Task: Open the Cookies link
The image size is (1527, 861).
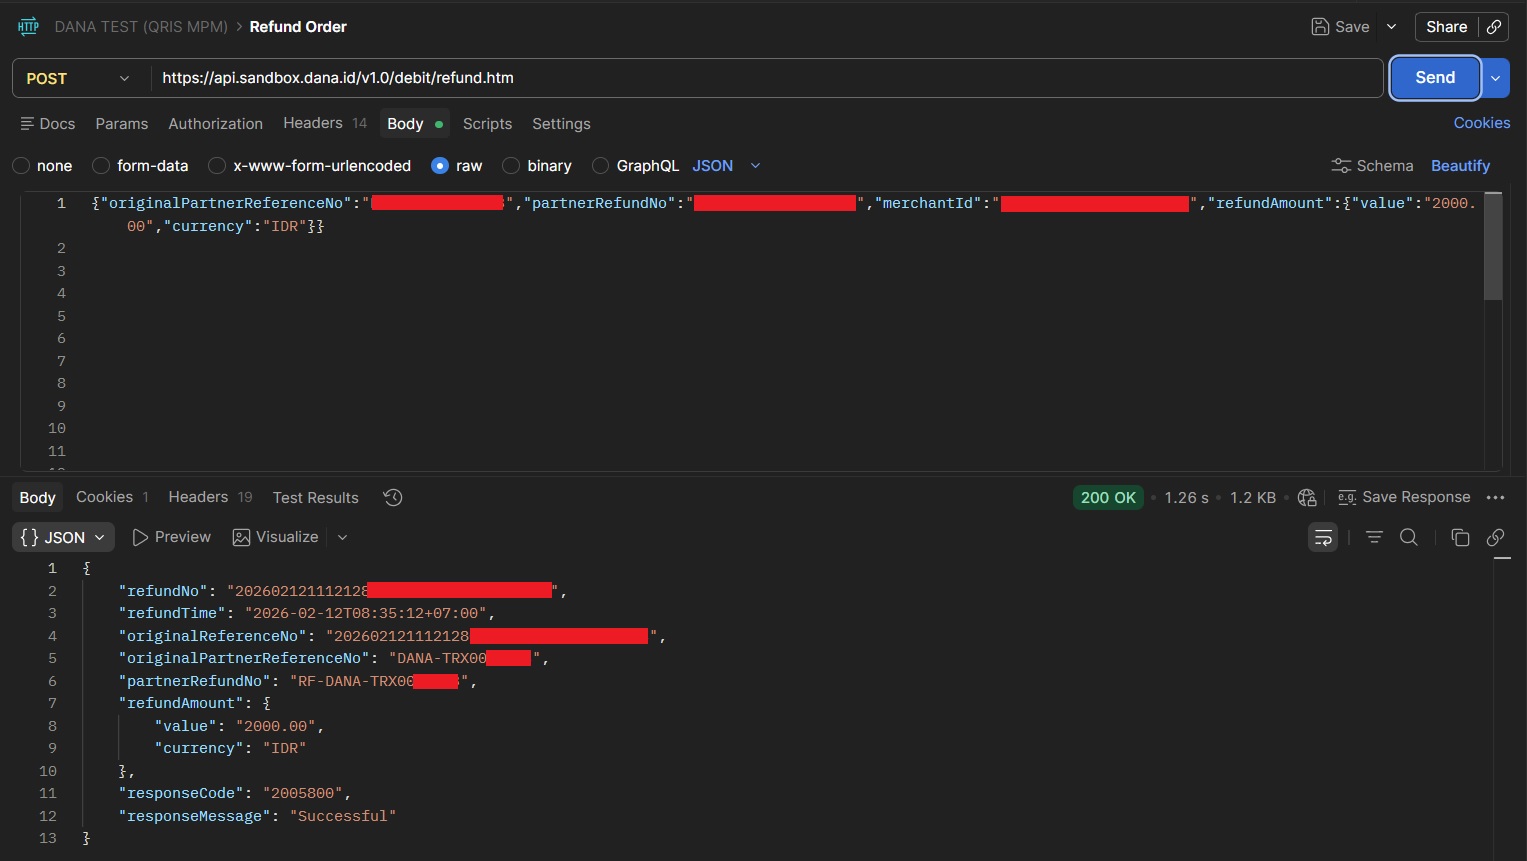Action: [1482, 123]
